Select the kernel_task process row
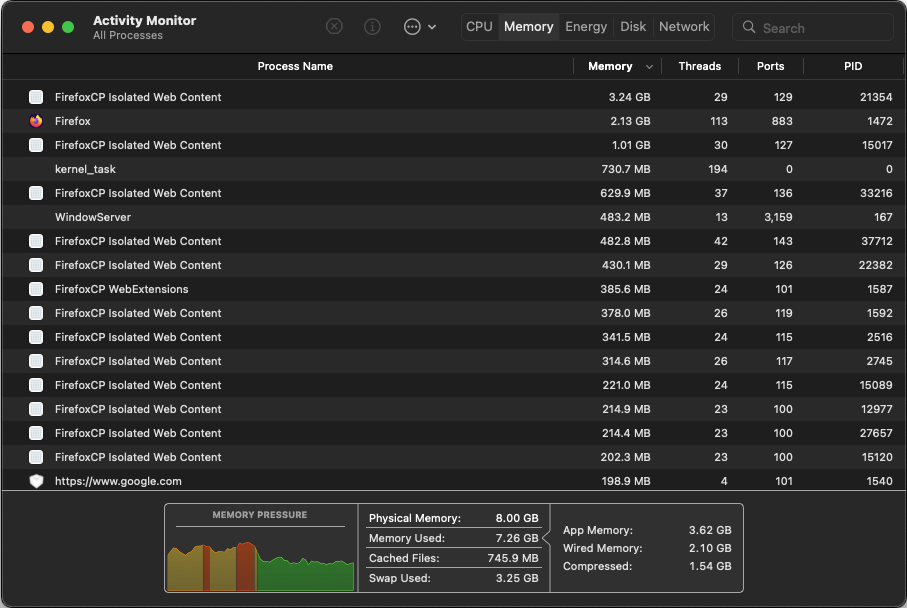Image resolution: width=907 pixels, height=608 pixels. 454,169
